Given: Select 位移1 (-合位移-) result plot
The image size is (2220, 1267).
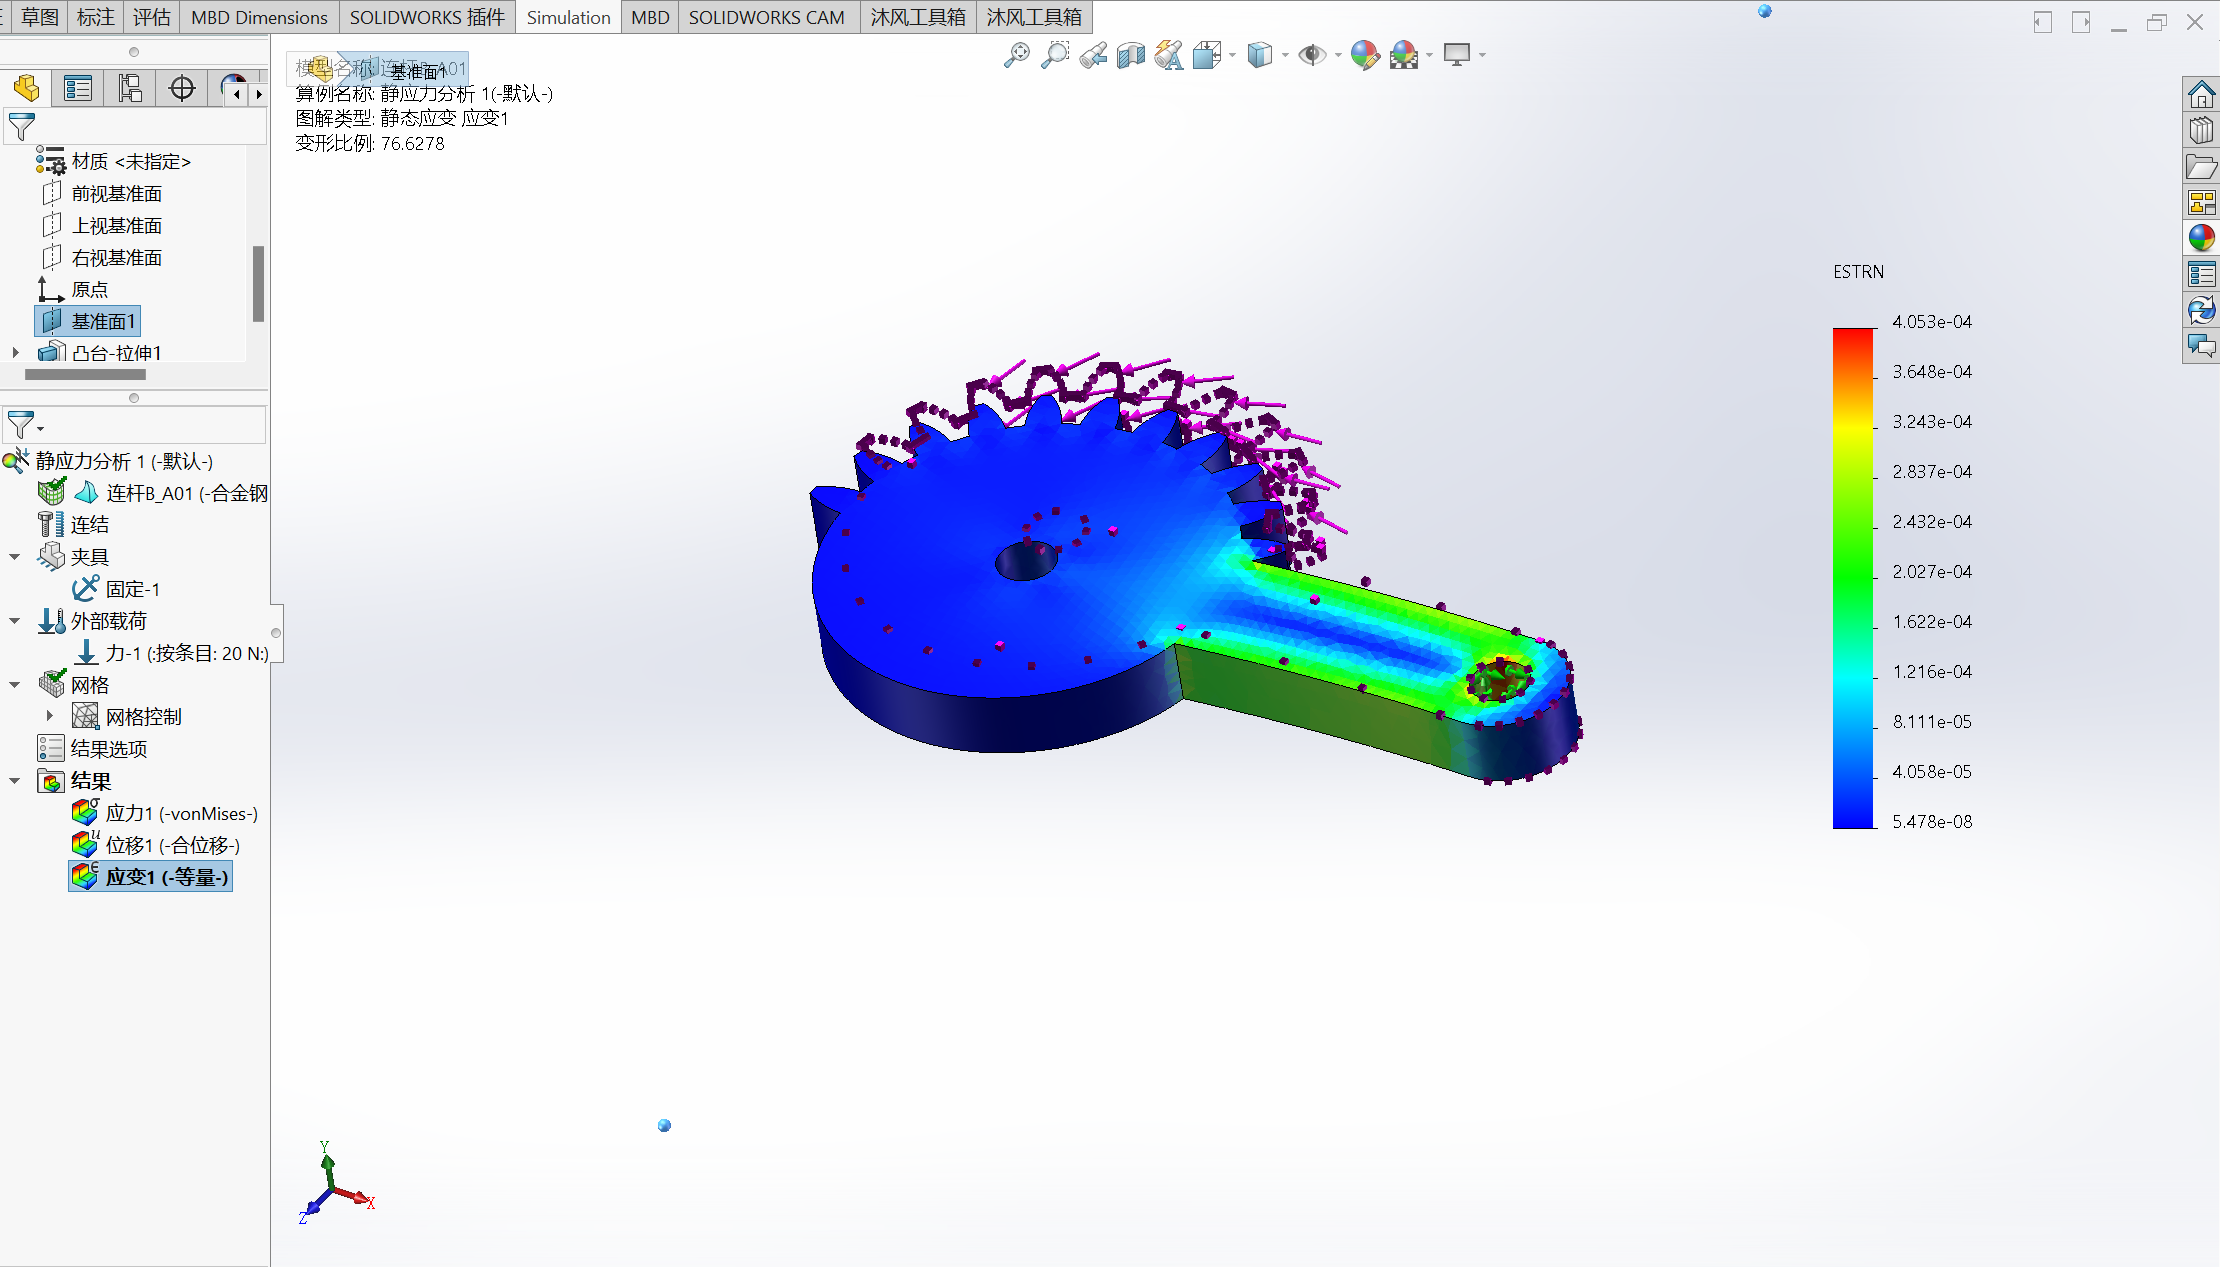Looking at the screenshot, I should coord(156,845).
